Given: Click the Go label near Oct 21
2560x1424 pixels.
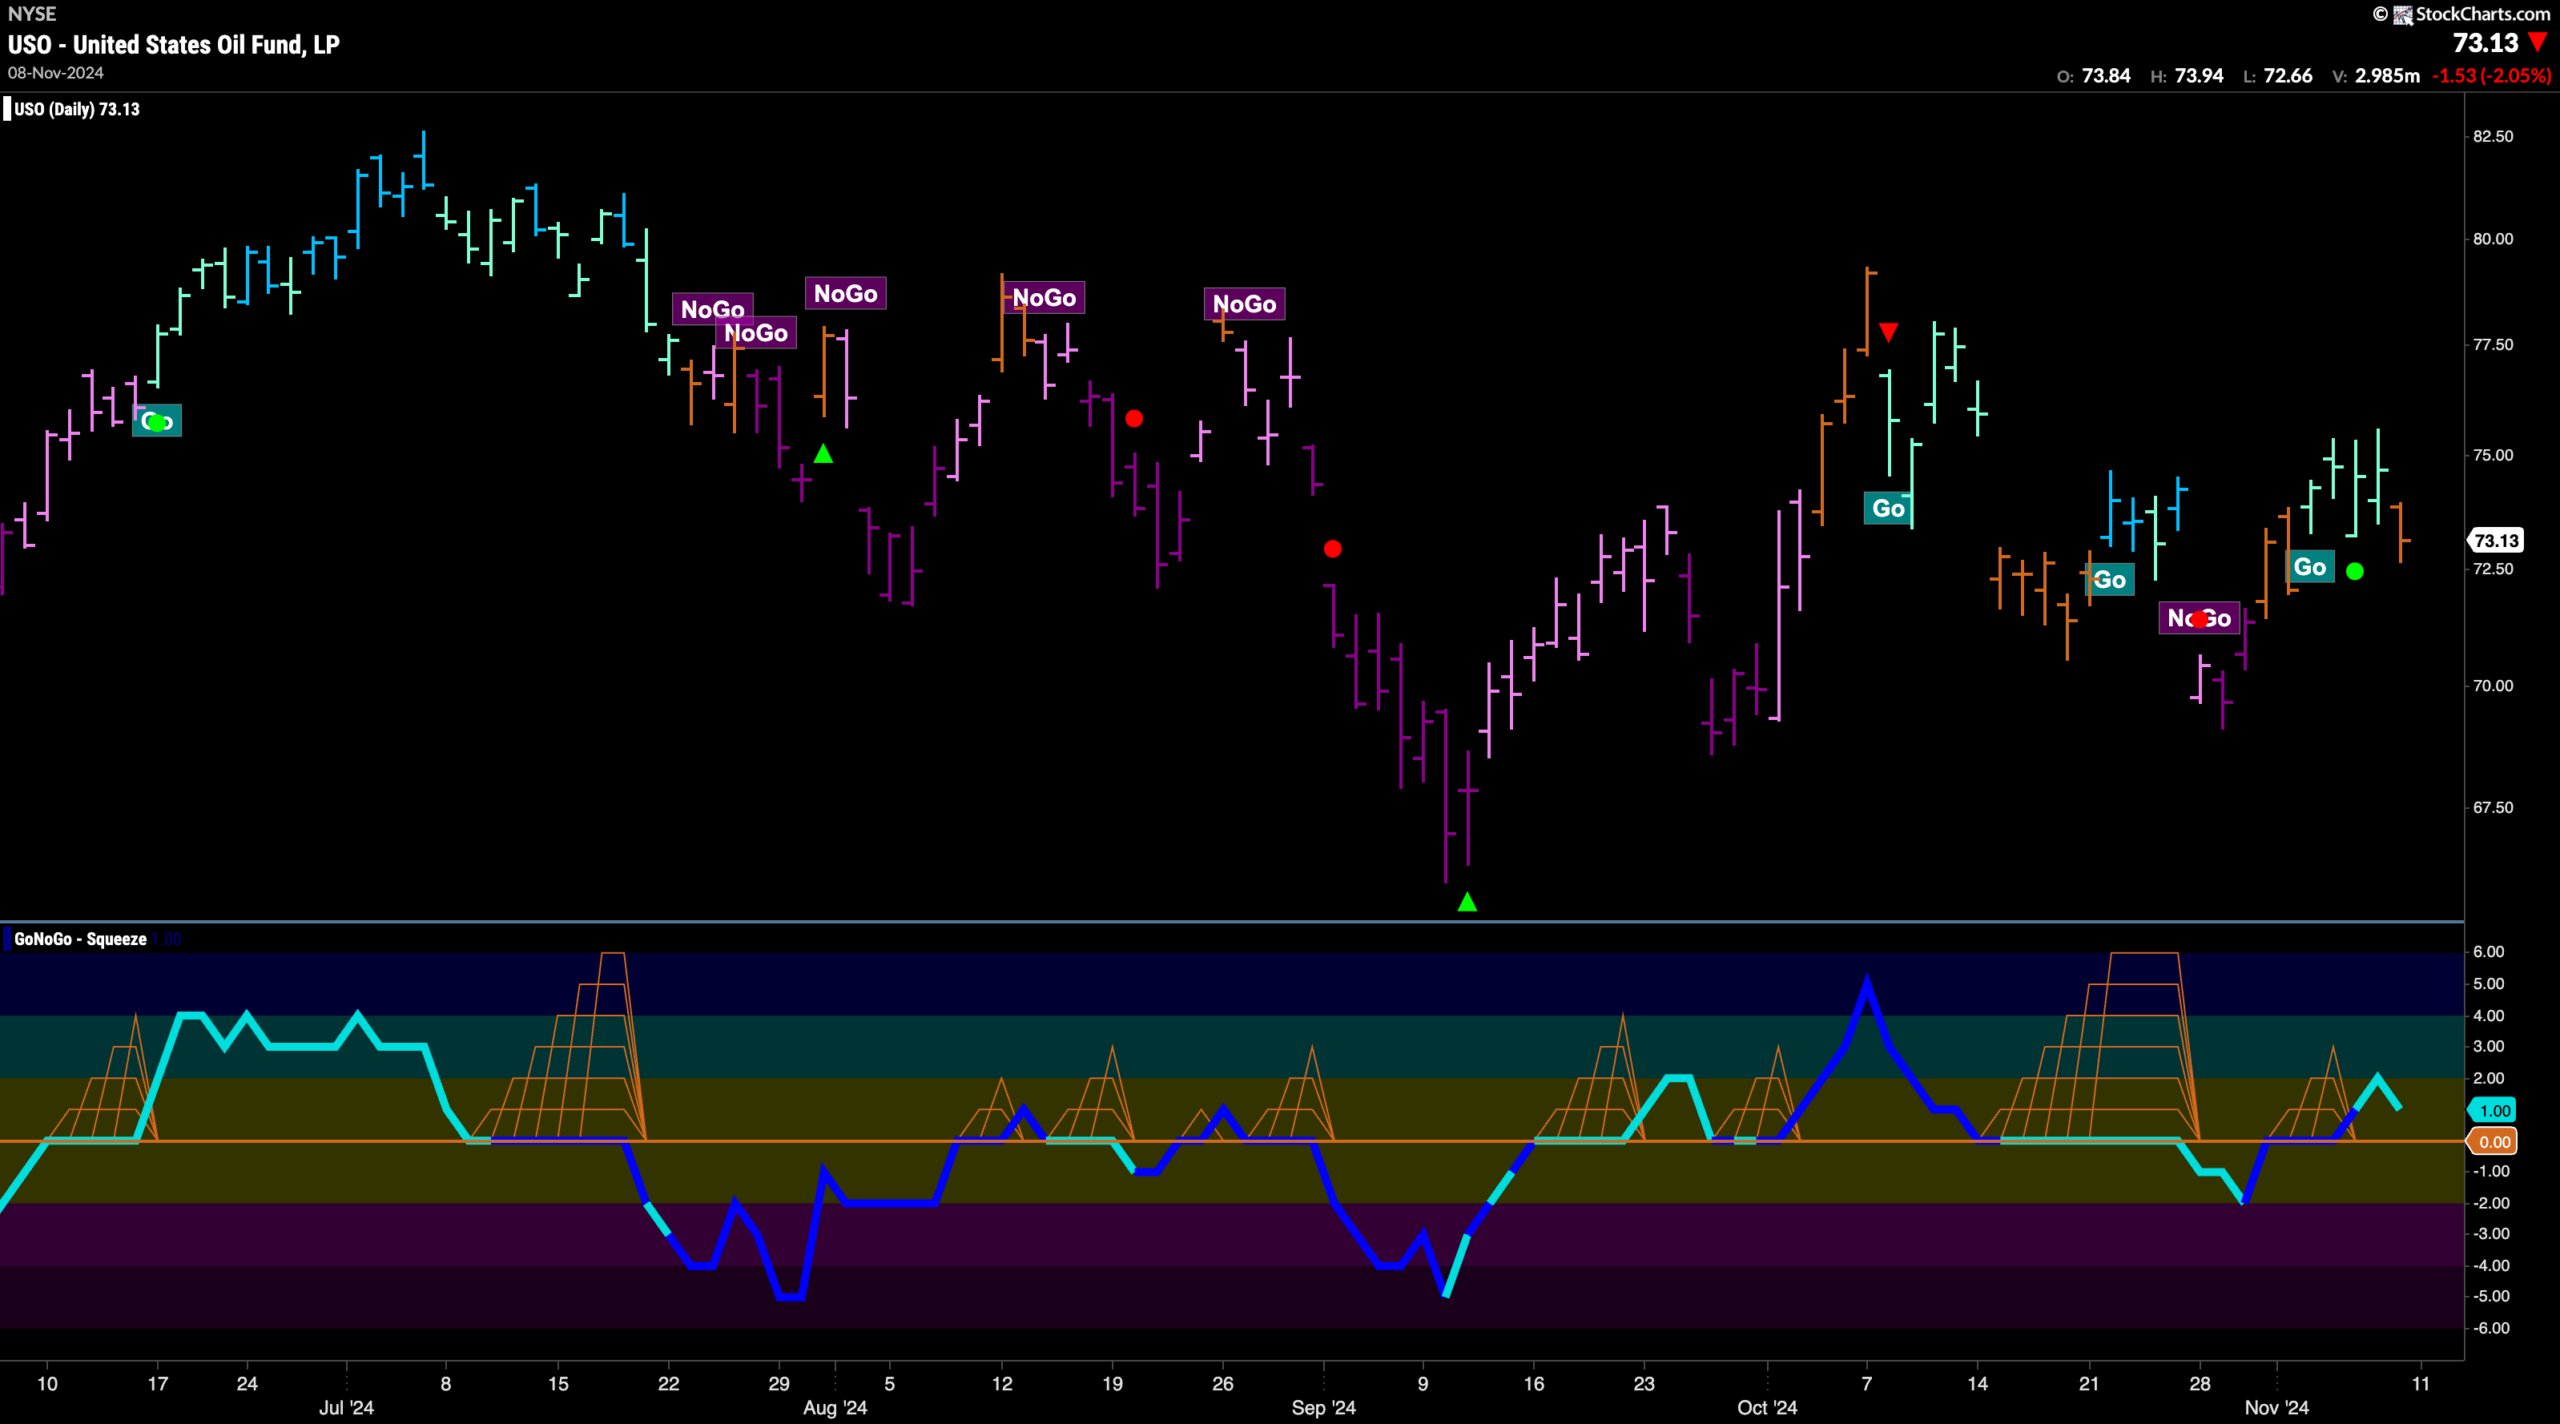Looking at the screenshot, I should point(2109,580).
